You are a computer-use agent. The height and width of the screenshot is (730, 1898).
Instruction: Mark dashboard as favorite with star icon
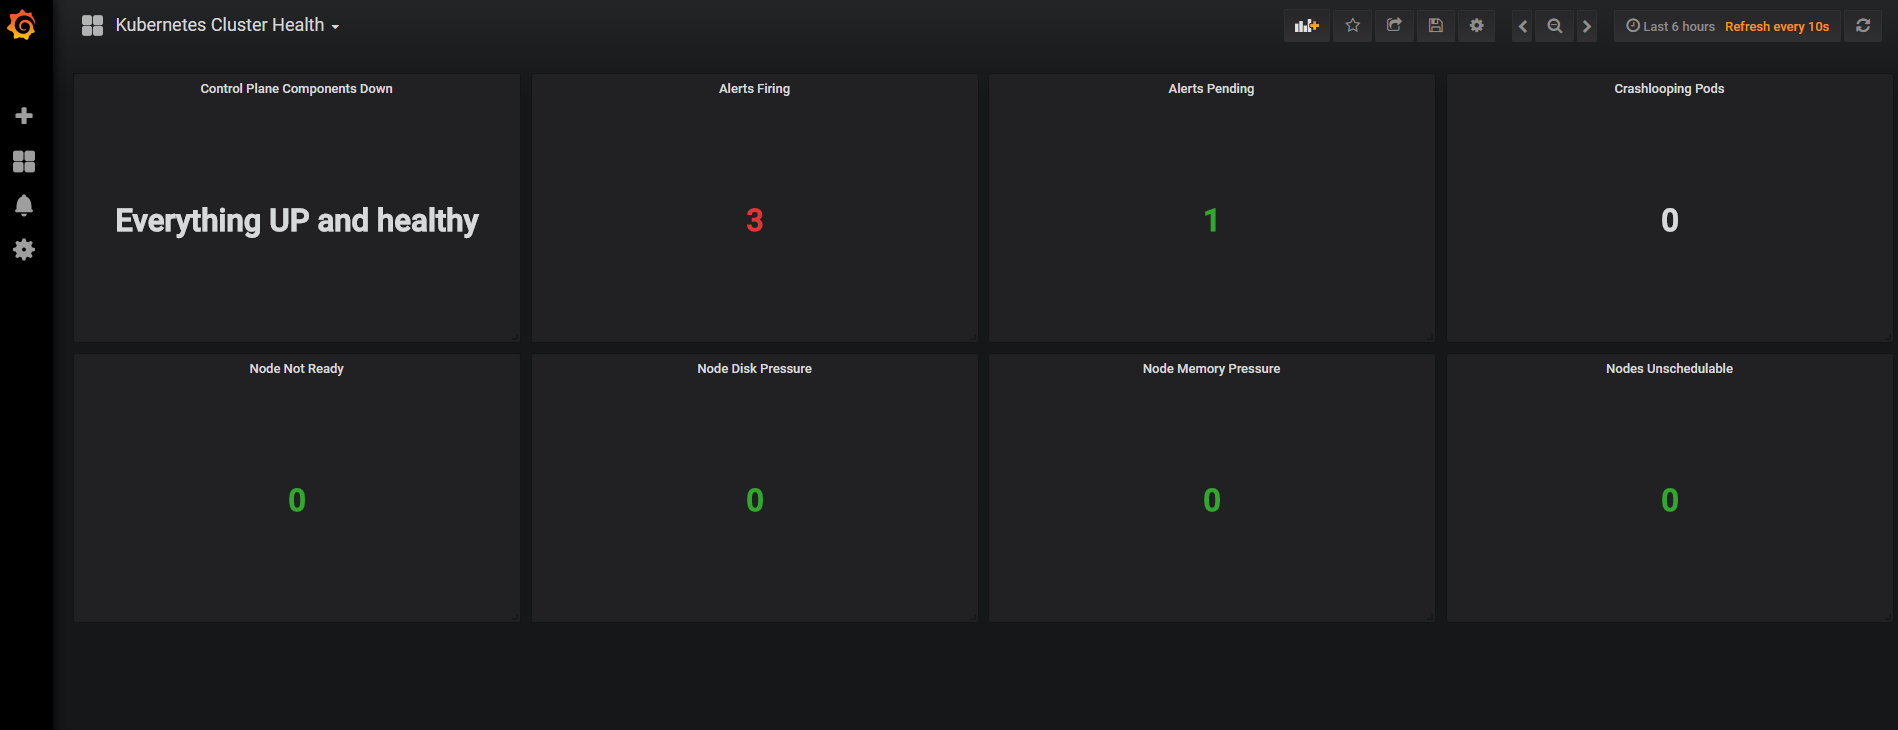tap(1353, 26)
